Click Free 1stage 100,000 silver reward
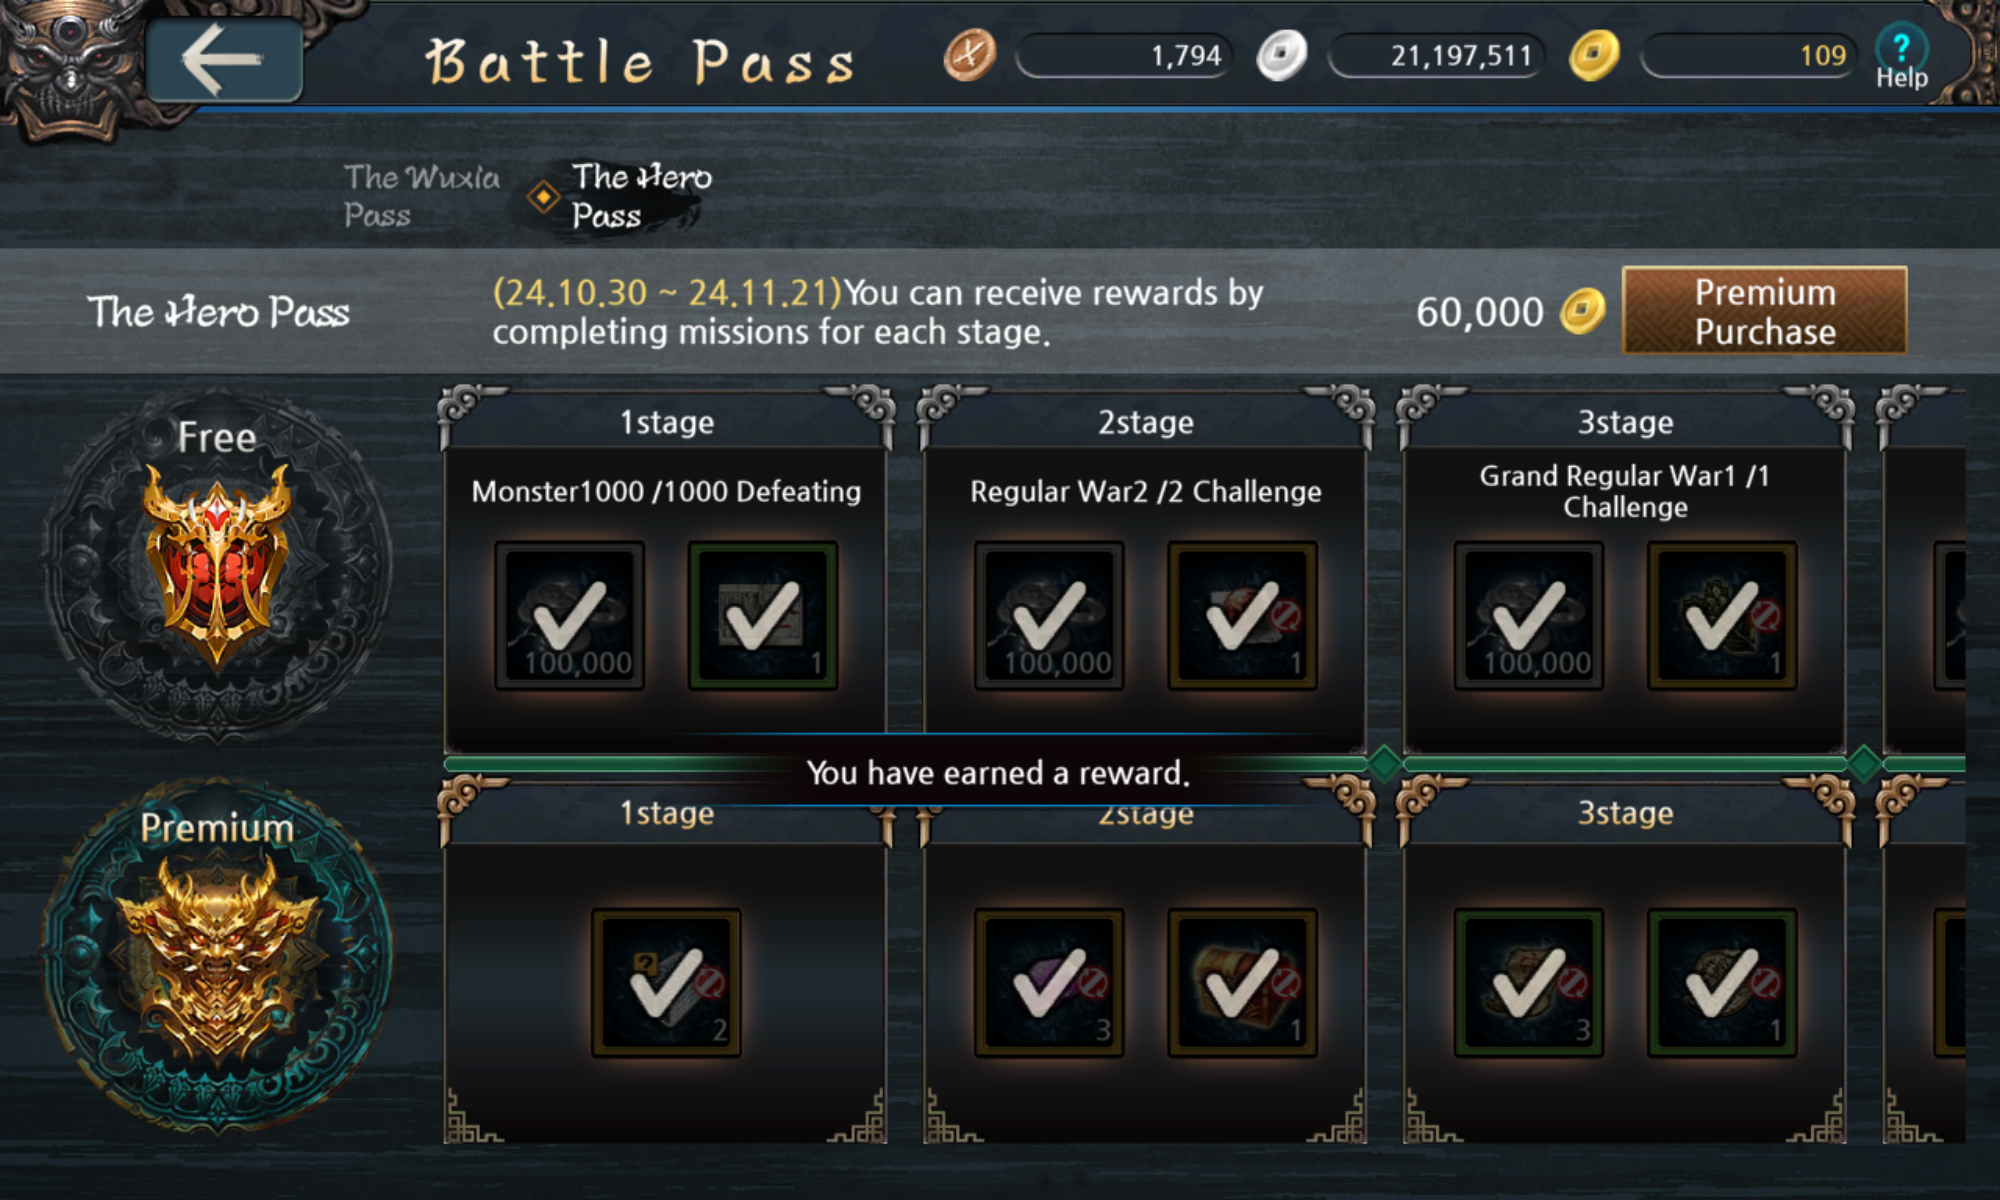 coord(570,616)
